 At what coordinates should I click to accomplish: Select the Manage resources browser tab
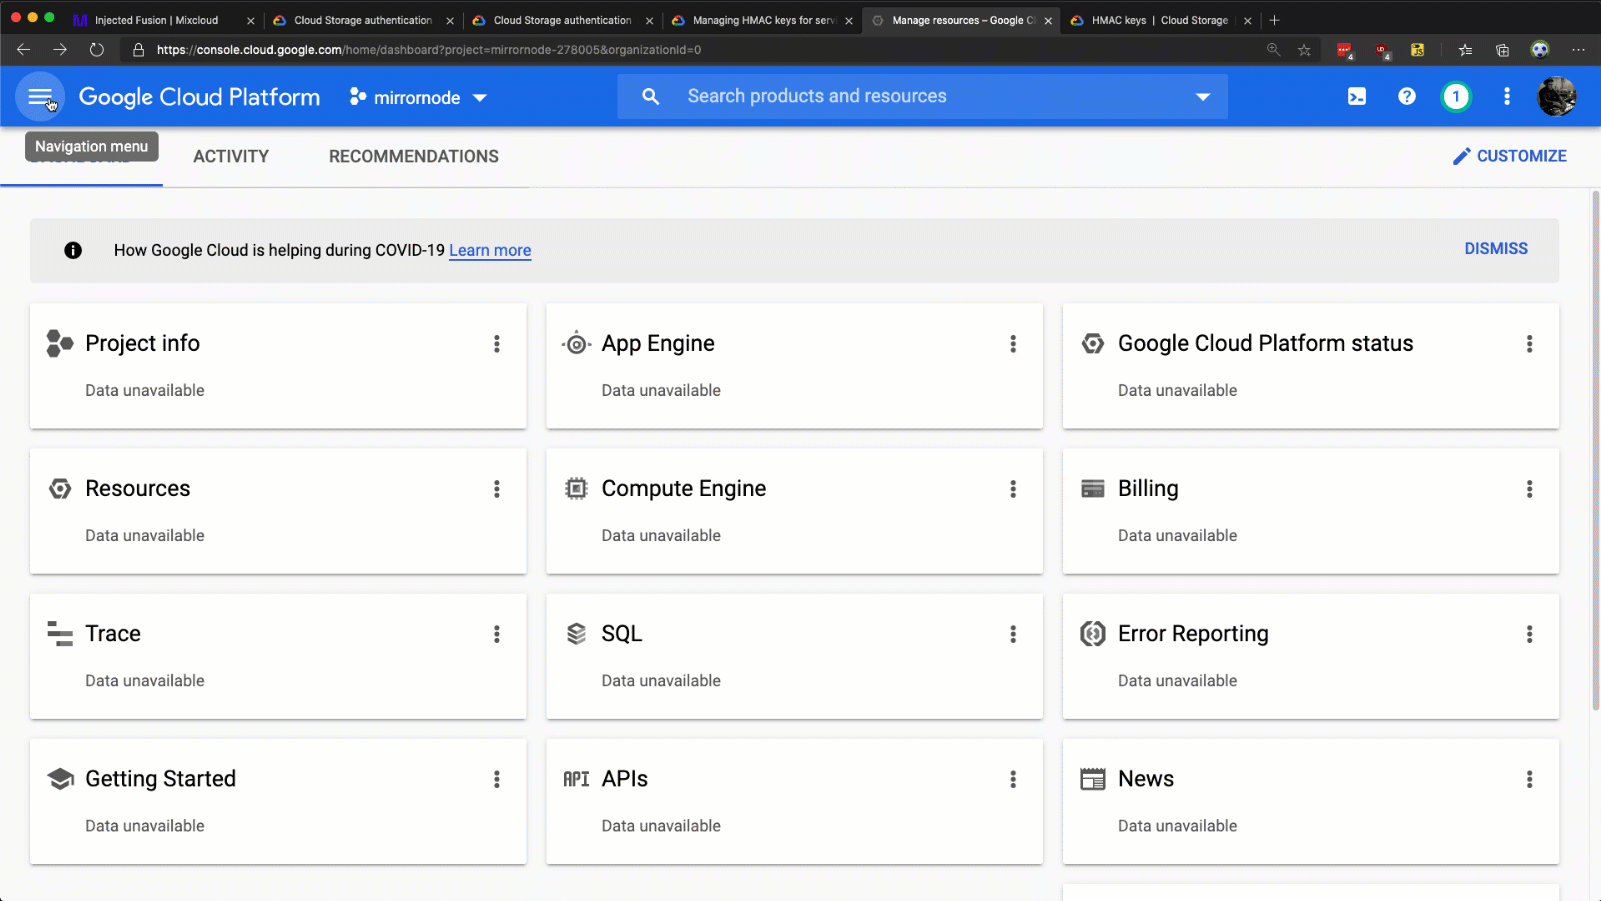click(x=962, y=20)
